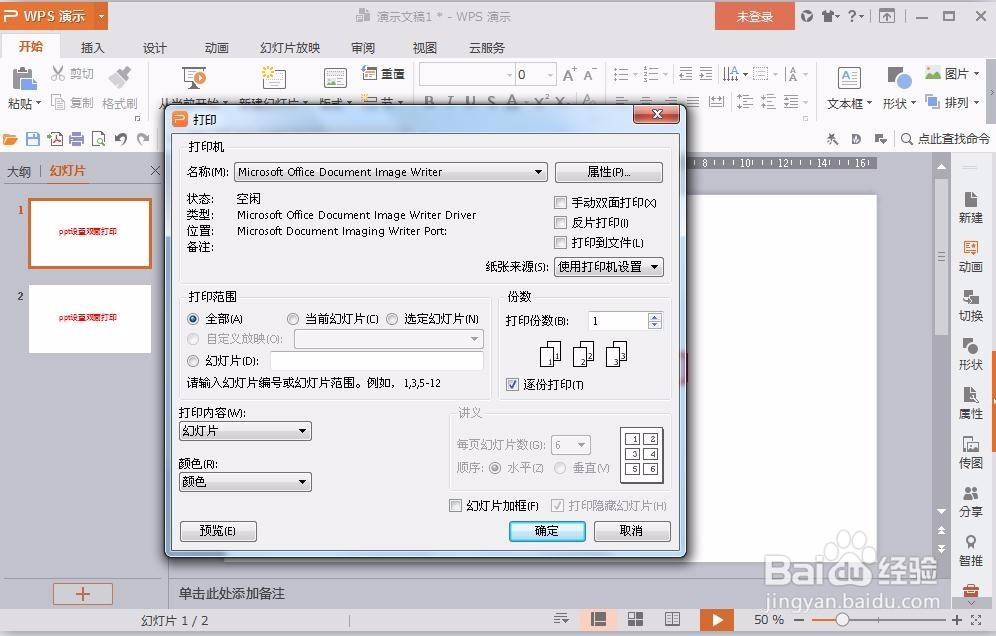Click the zoom slider handle
The width and height of the screenshot is (996, 636).
842,619
